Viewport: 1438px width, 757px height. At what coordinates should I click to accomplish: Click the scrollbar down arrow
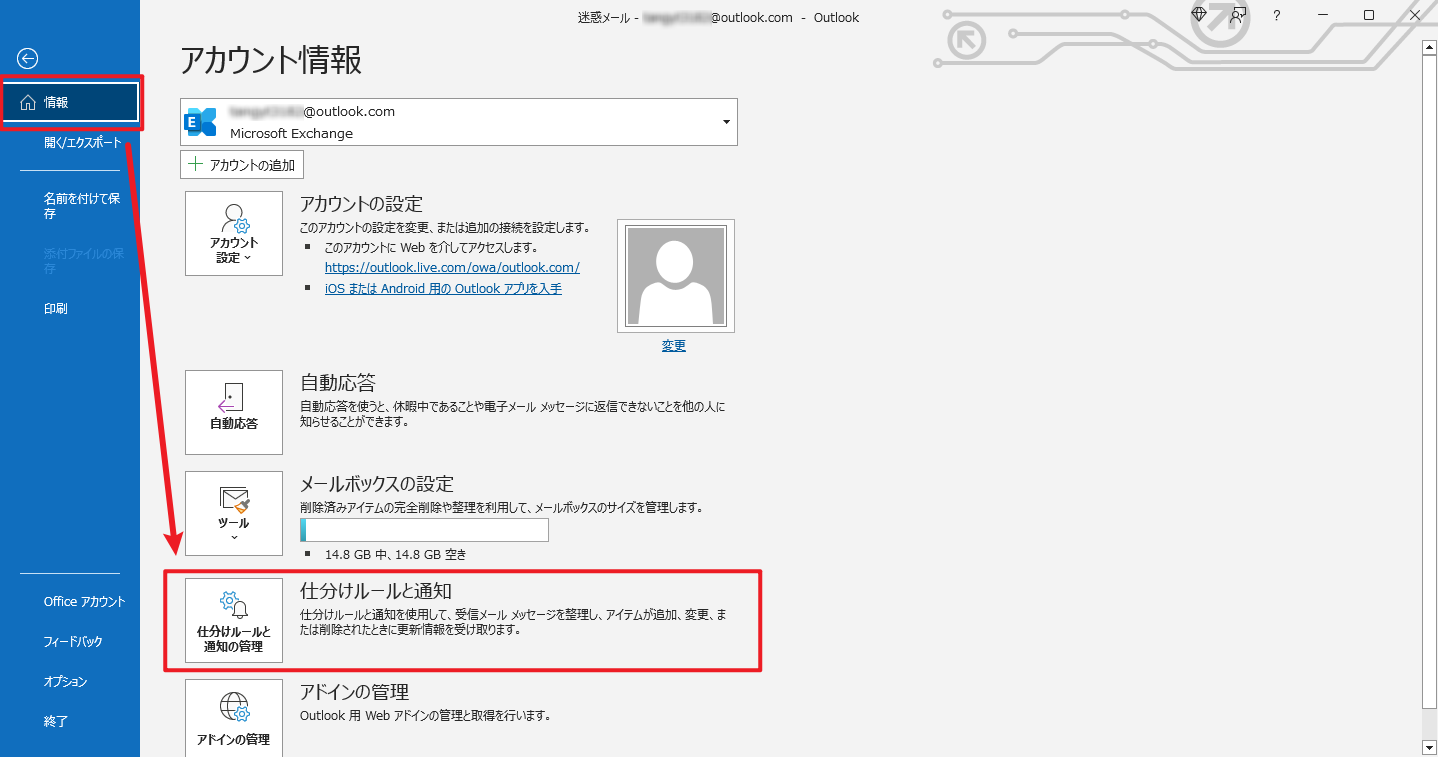coord(1429,747)
